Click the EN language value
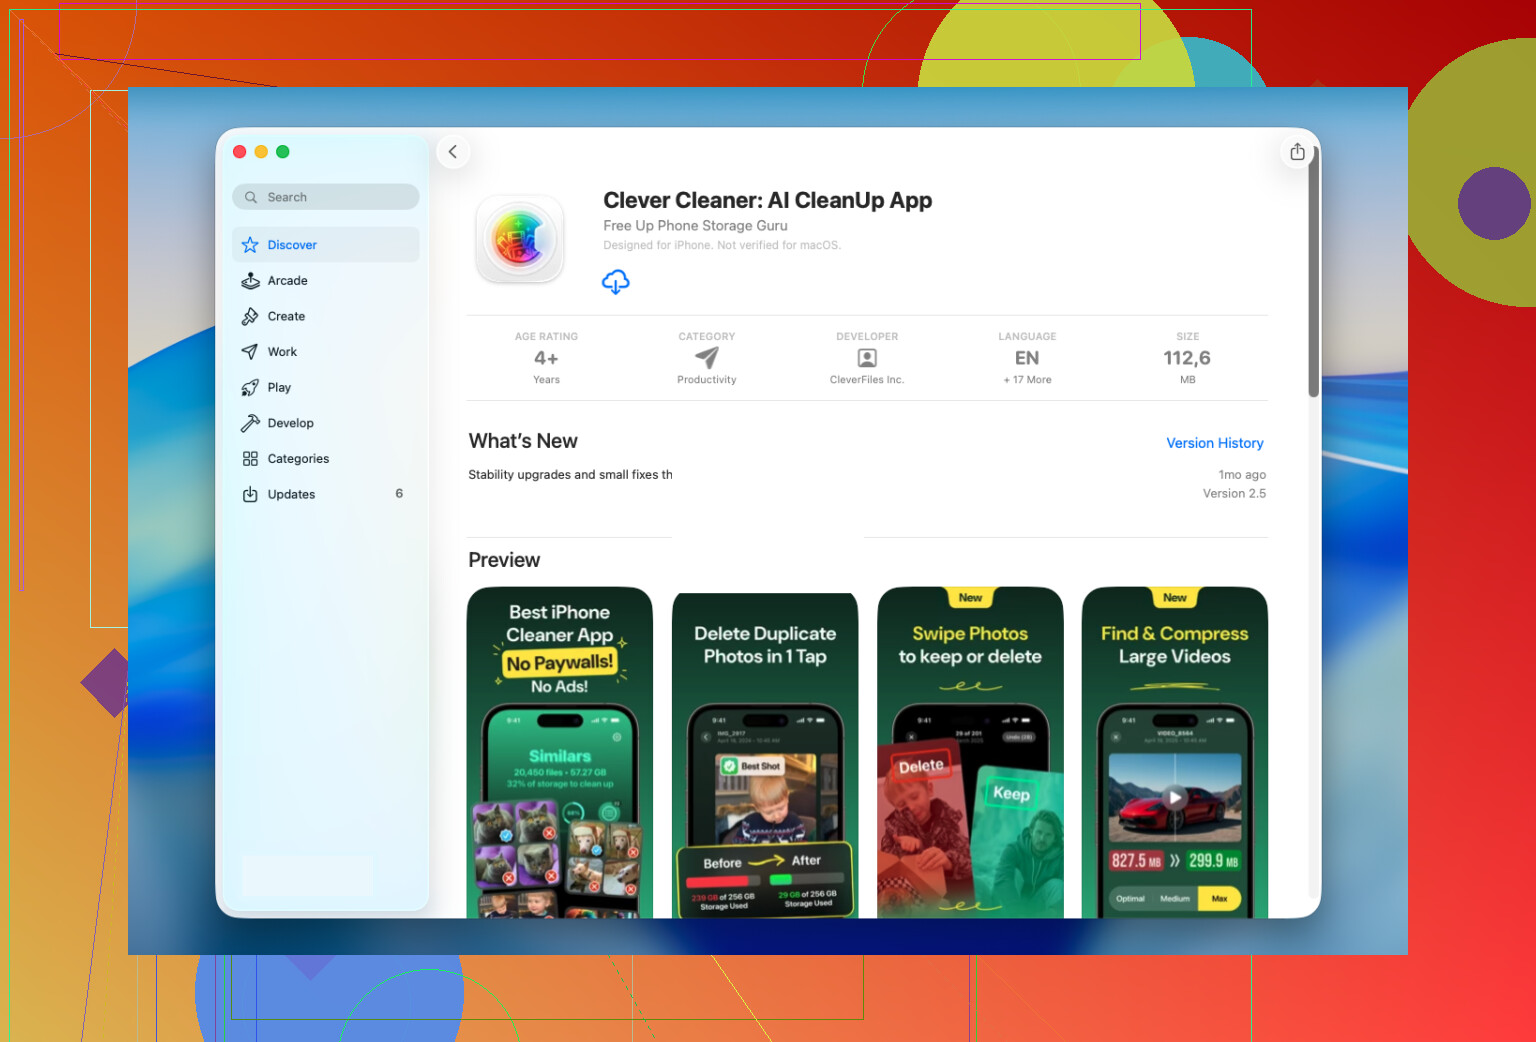 (x=1027, y=358)
